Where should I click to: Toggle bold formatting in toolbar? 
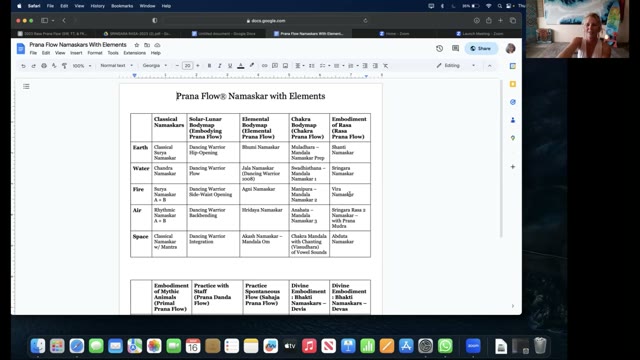209,66
